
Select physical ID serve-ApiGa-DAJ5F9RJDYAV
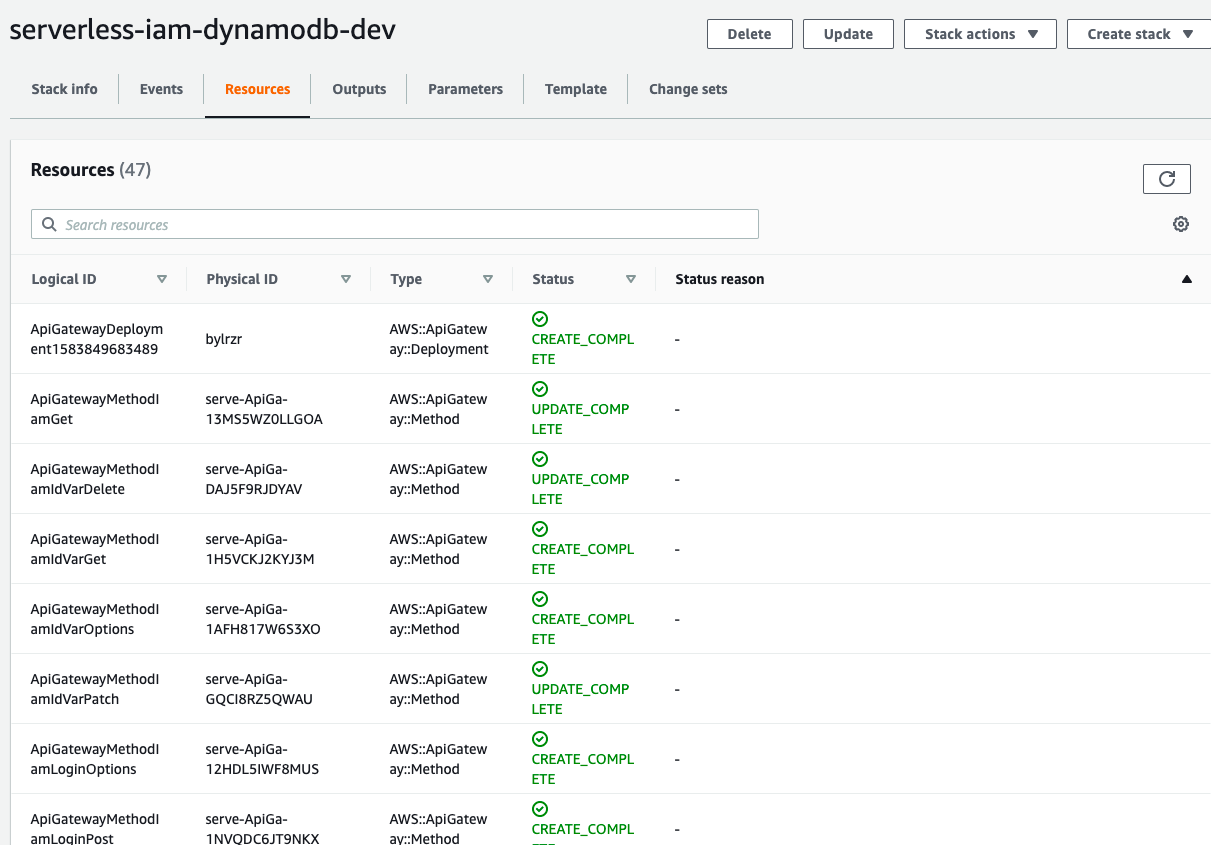coord(254,479)
